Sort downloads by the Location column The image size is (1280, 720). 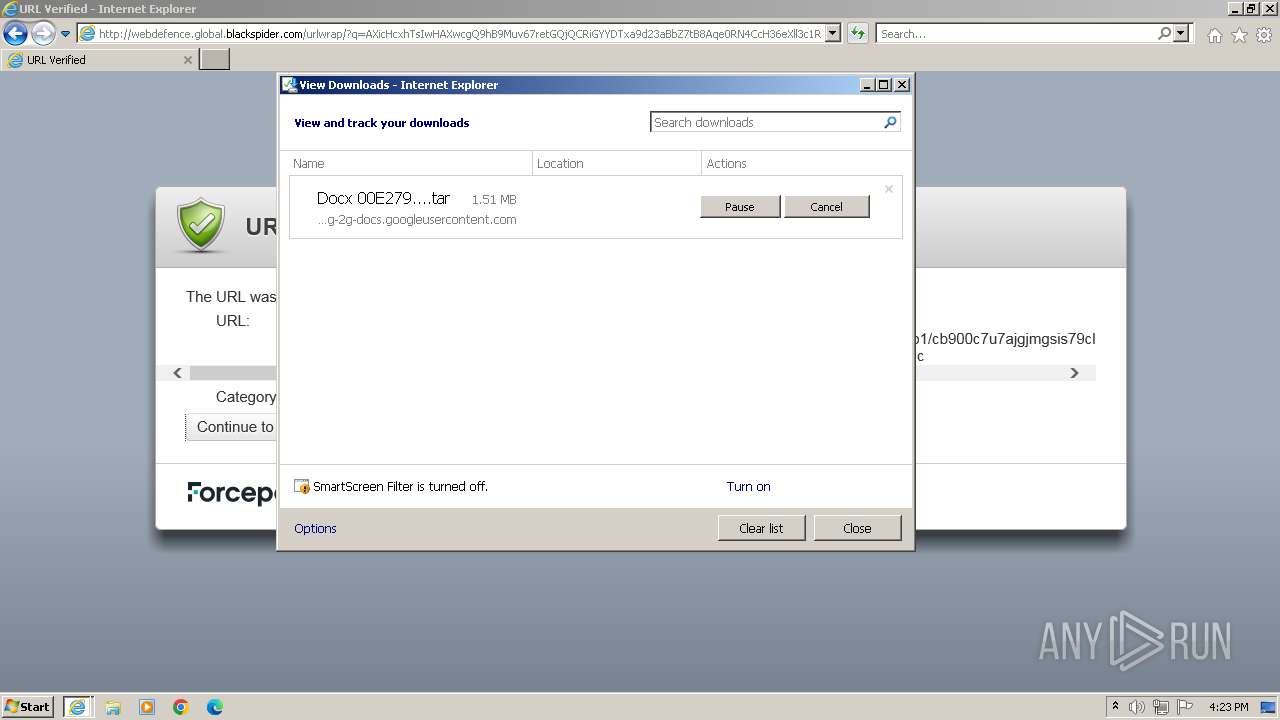[617, 163]
